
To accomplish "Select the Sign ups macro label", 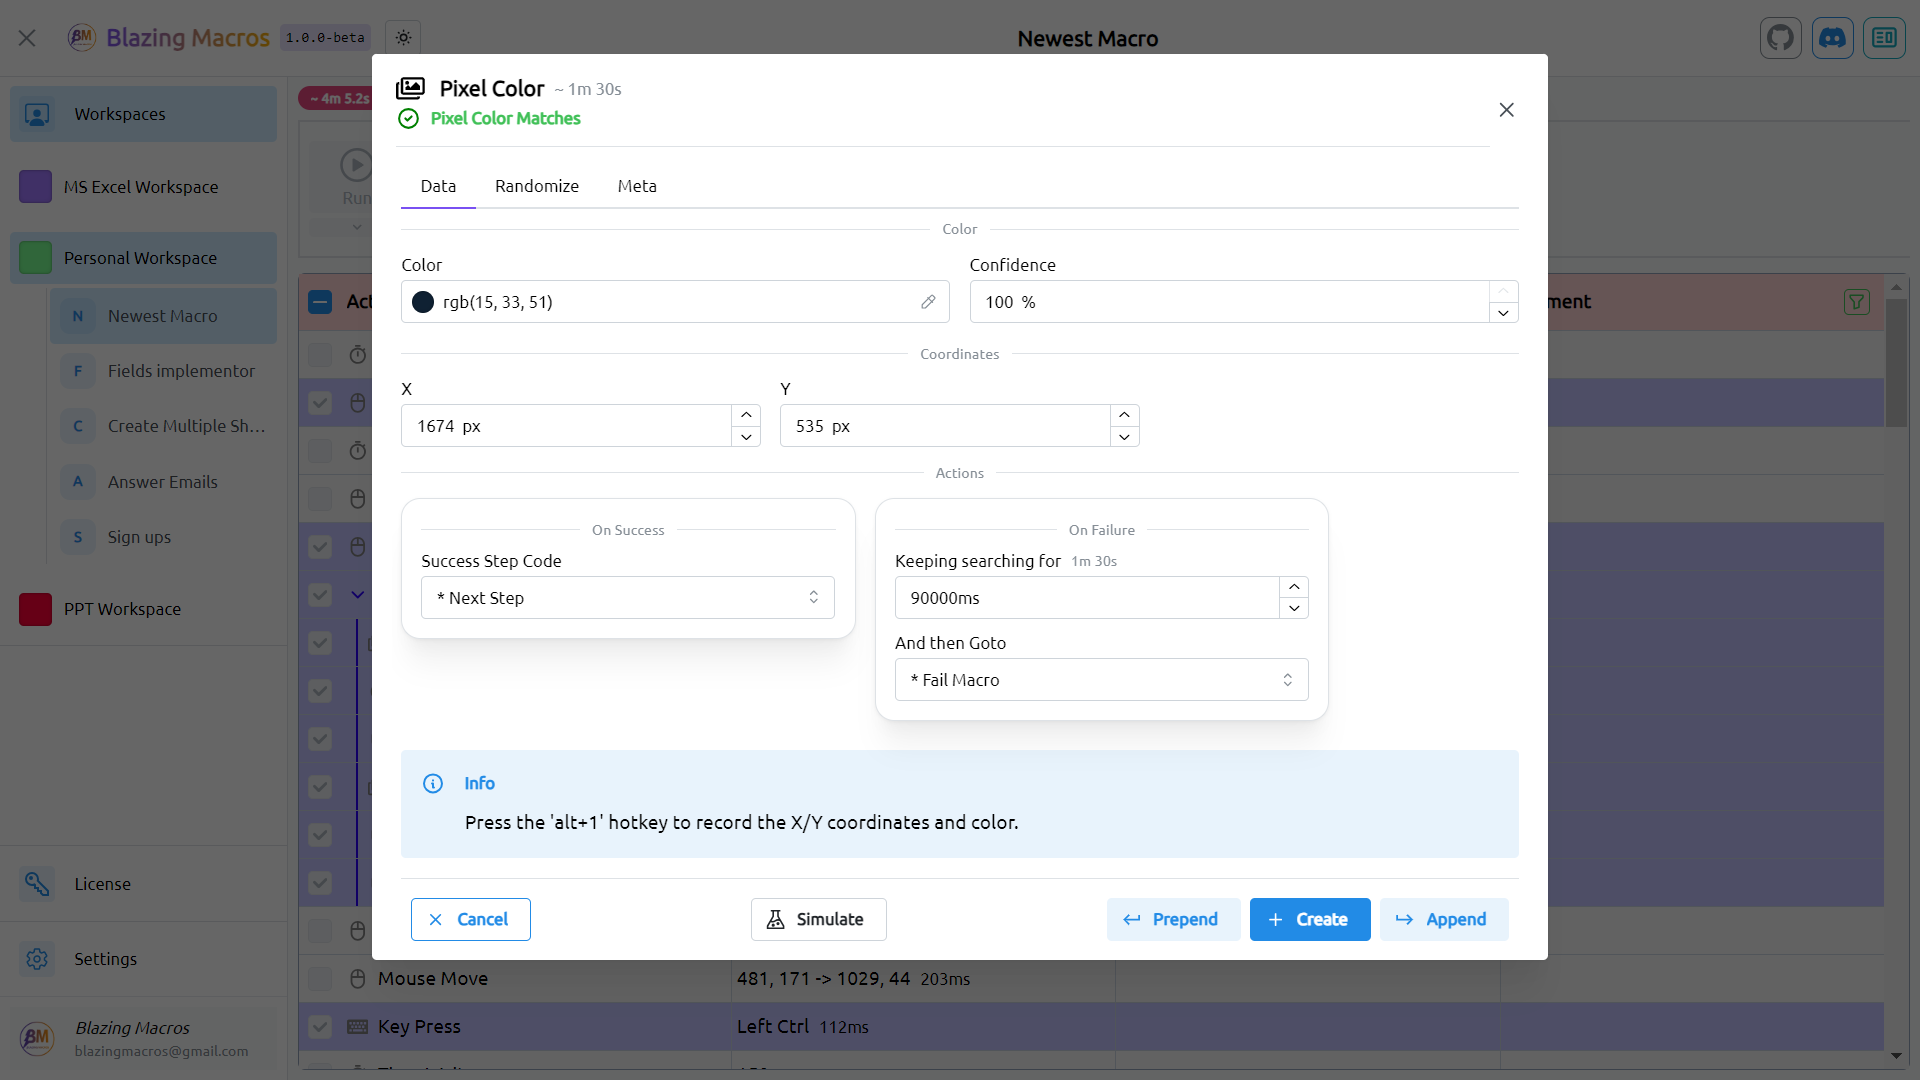I will click(x=139, y=537).
